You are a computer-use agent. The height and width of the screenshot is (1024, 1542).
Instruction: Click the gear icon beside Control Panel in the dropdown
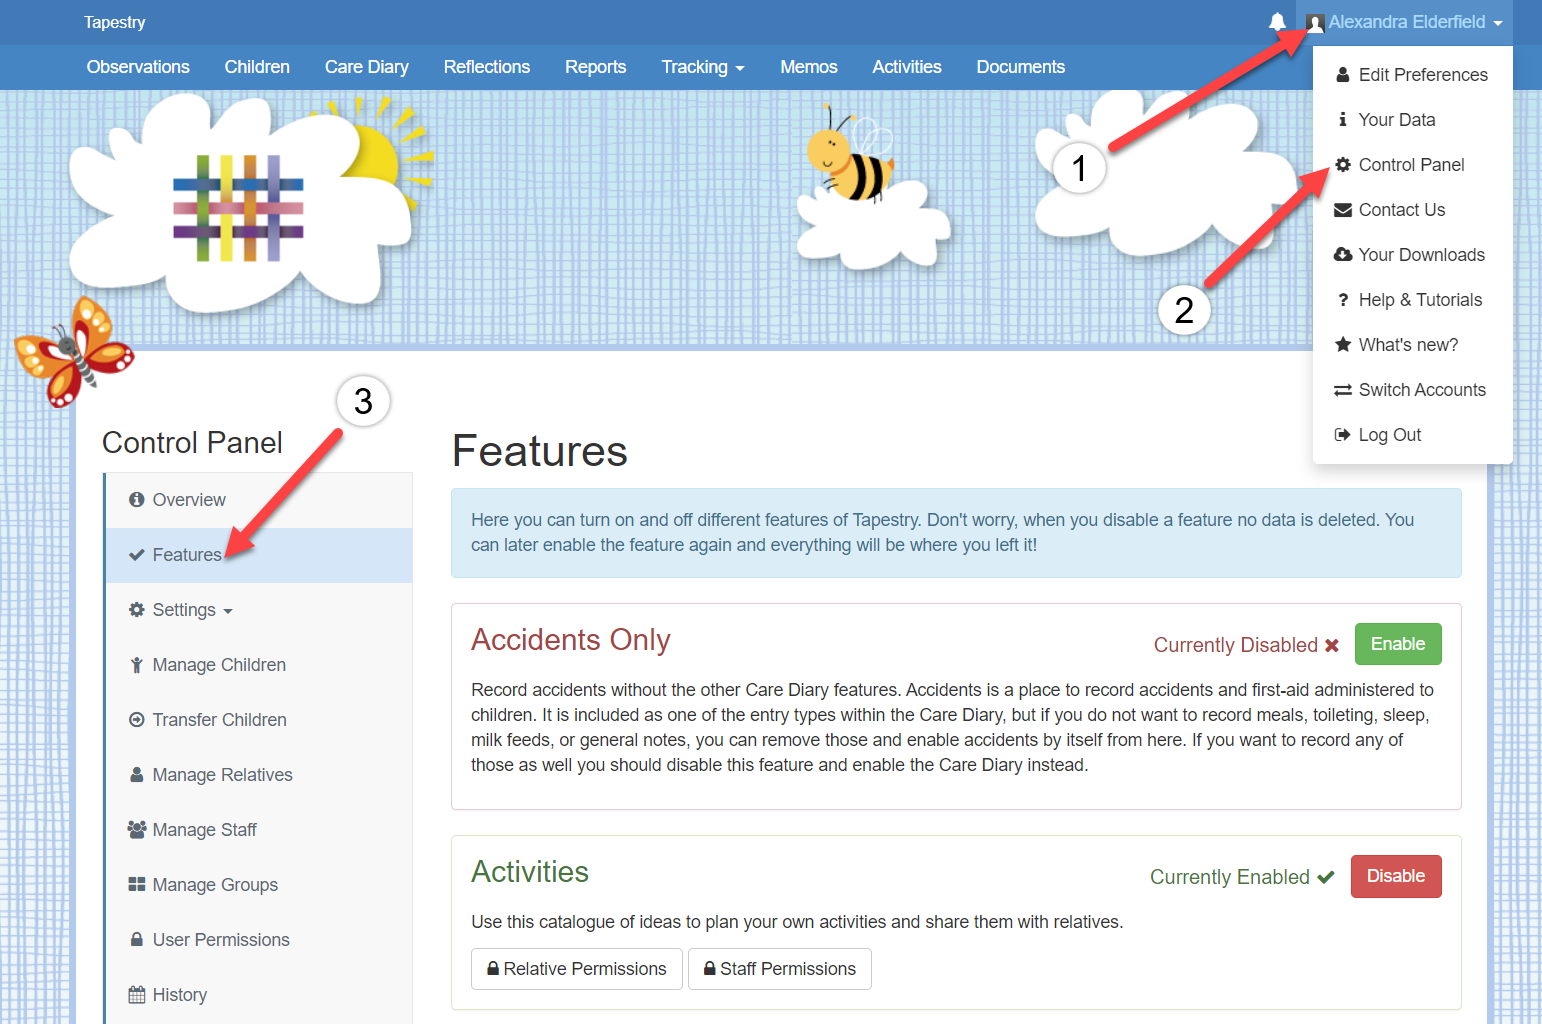click(x=1343, y=165)
